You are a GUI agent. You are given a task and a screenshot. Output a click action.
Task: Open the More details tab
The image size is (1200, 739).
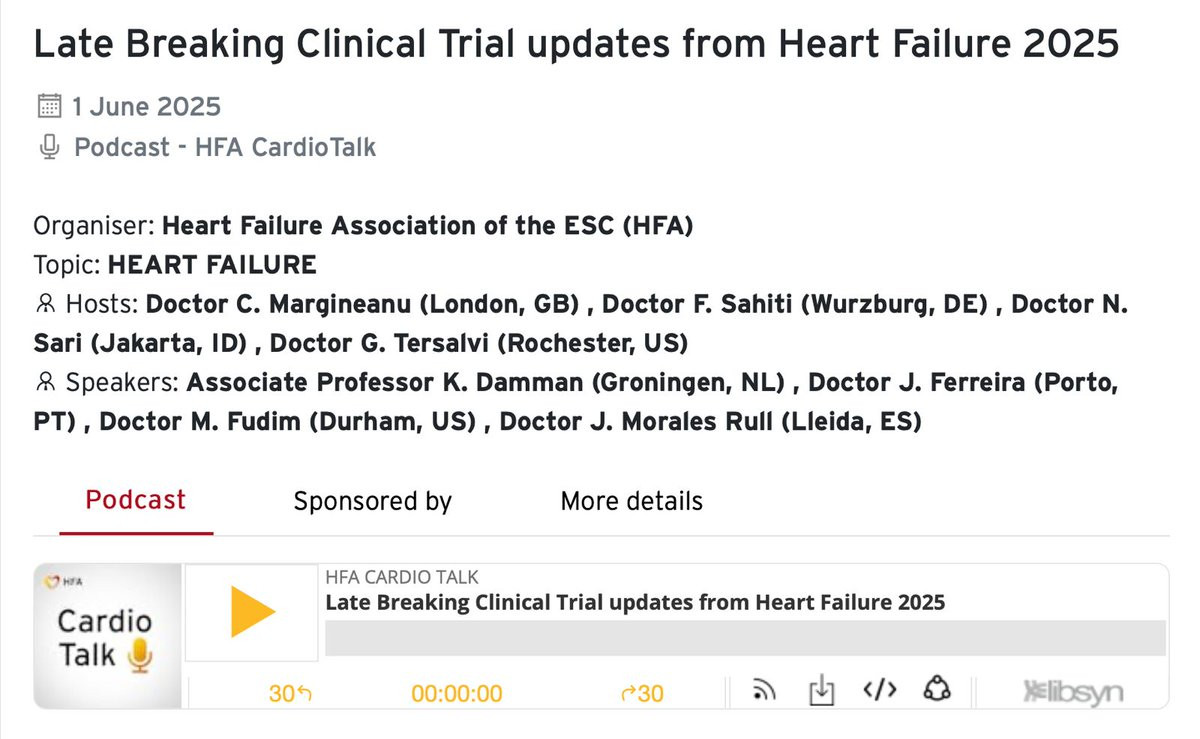pyautogui.click(x=631, y=501)
